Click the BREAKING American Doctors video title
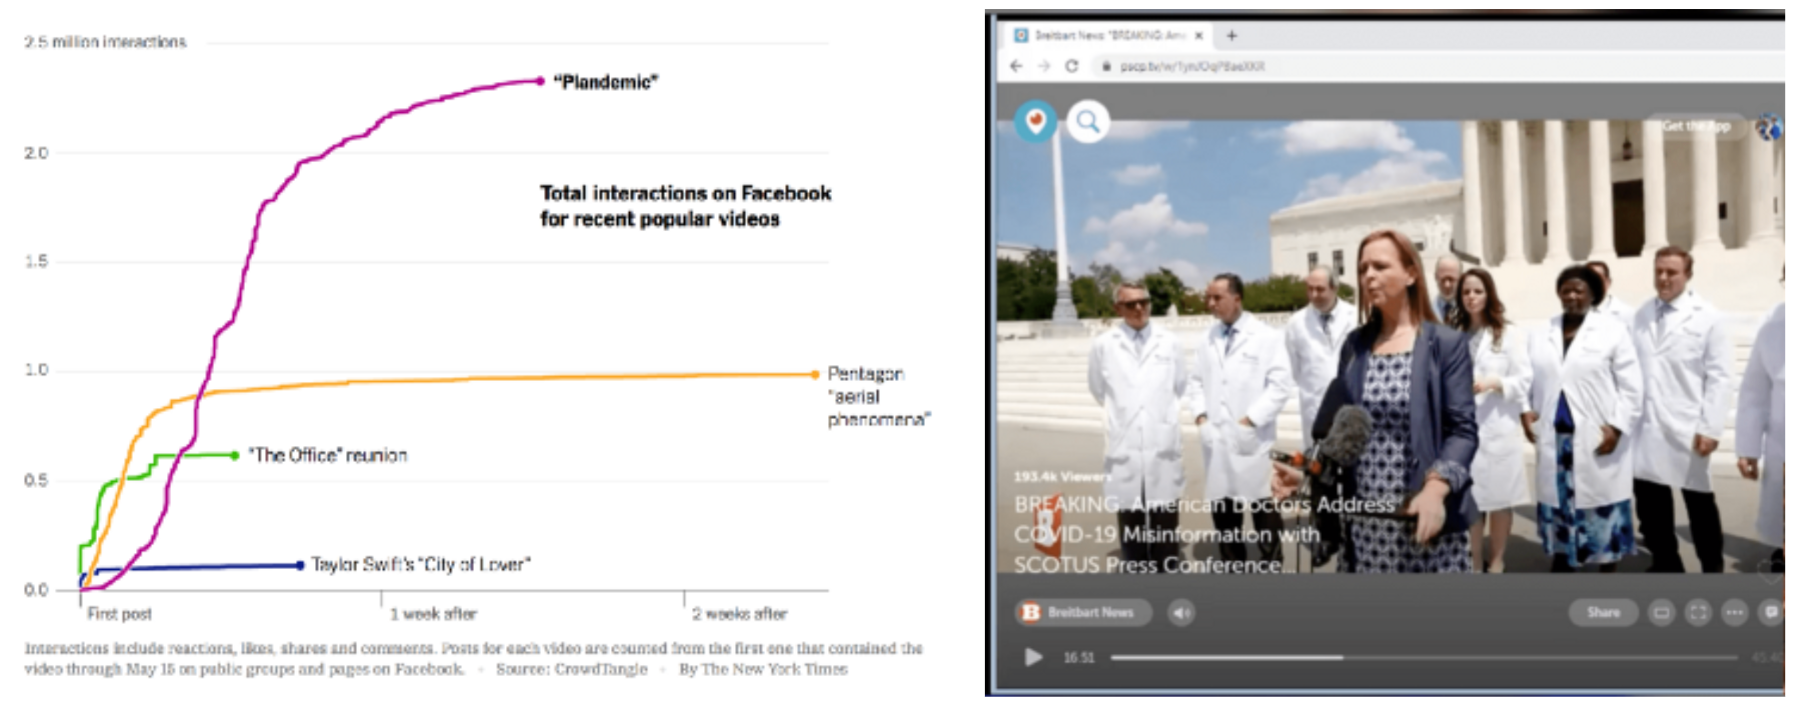Image resolution: width=1796 pixels, height=708 pixels. point(1204,534)
